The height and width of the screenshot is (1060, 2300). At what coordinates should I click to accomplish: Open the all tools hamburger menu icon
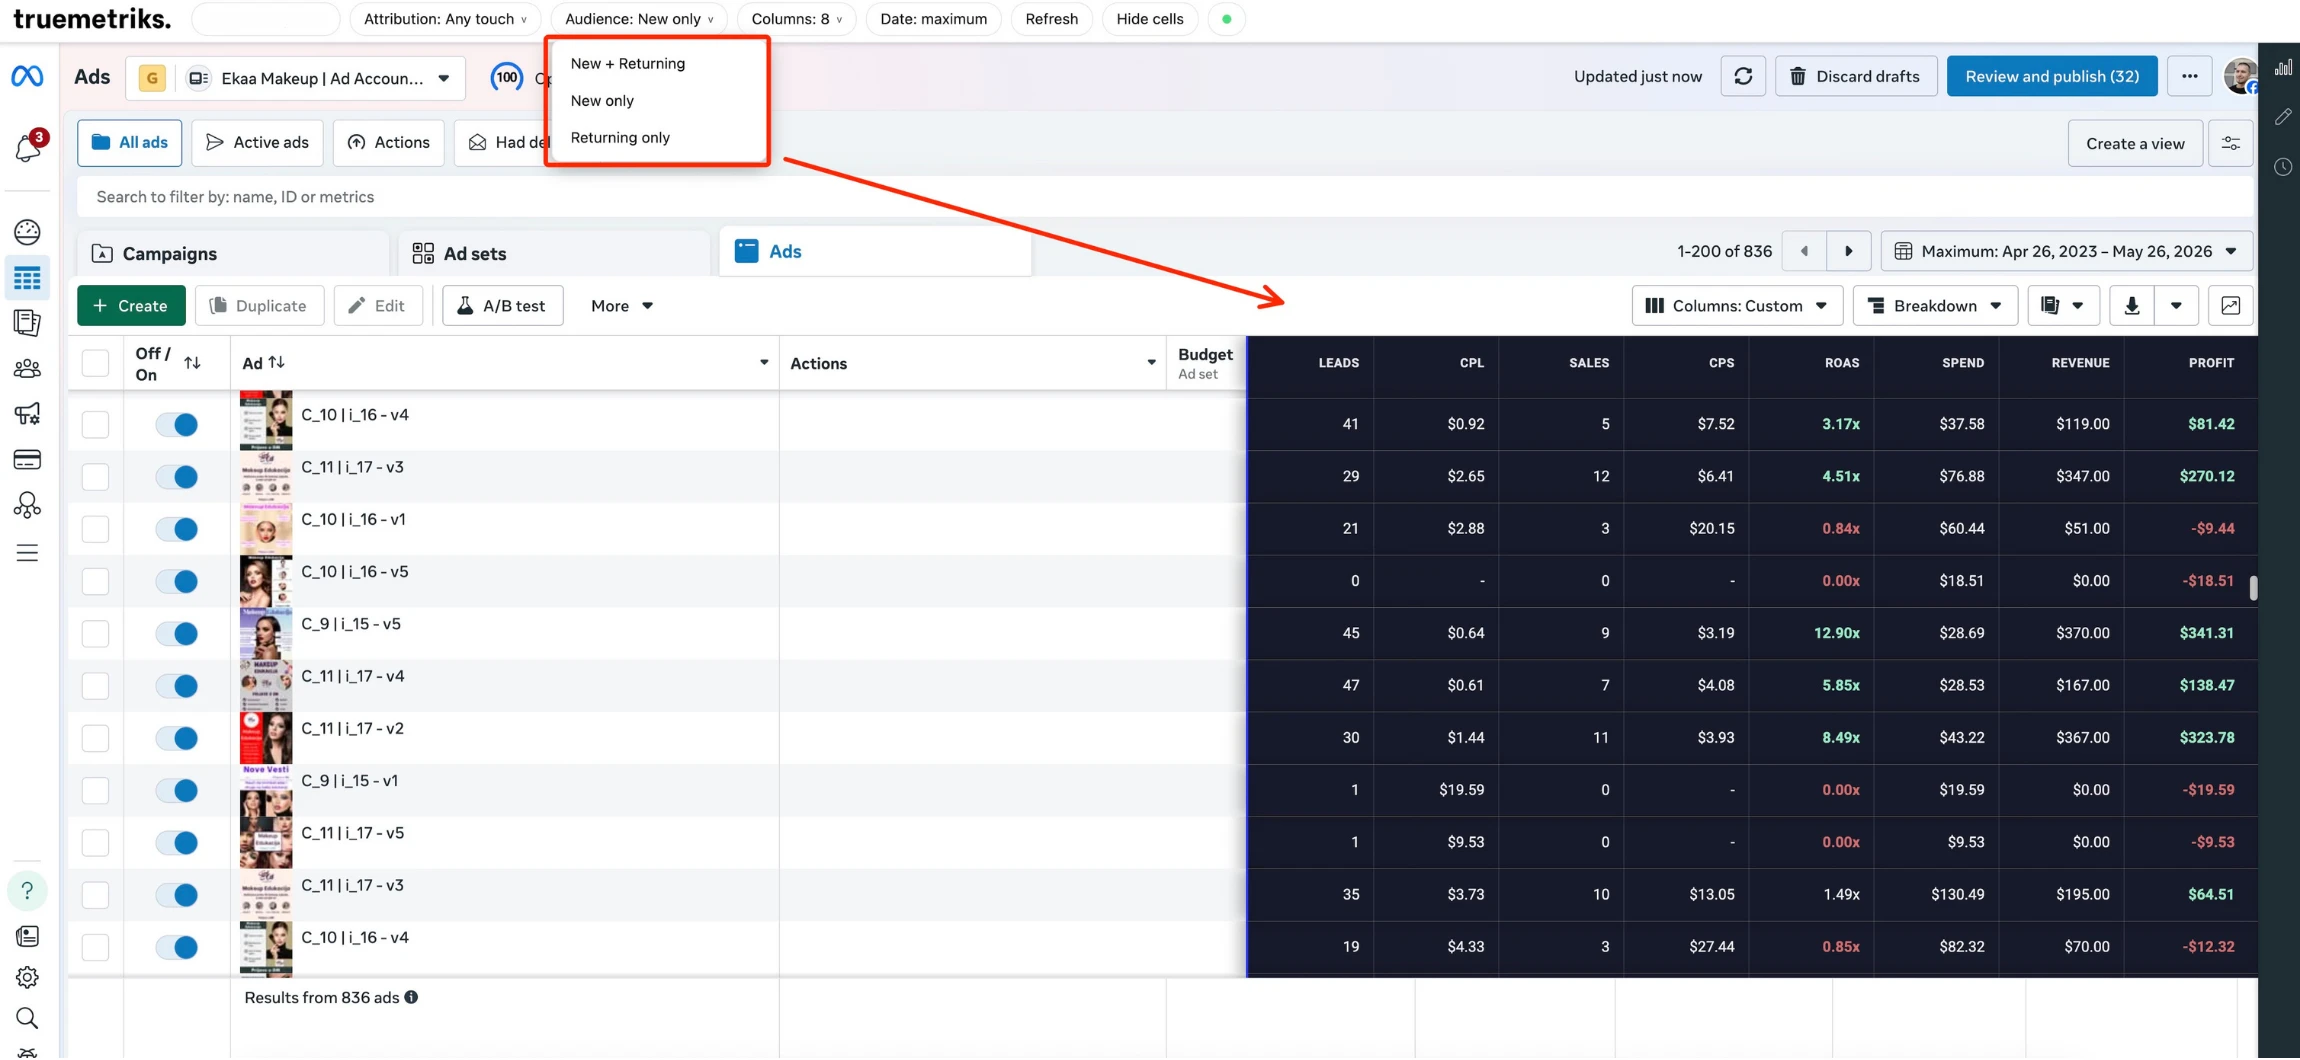point(27,553)
